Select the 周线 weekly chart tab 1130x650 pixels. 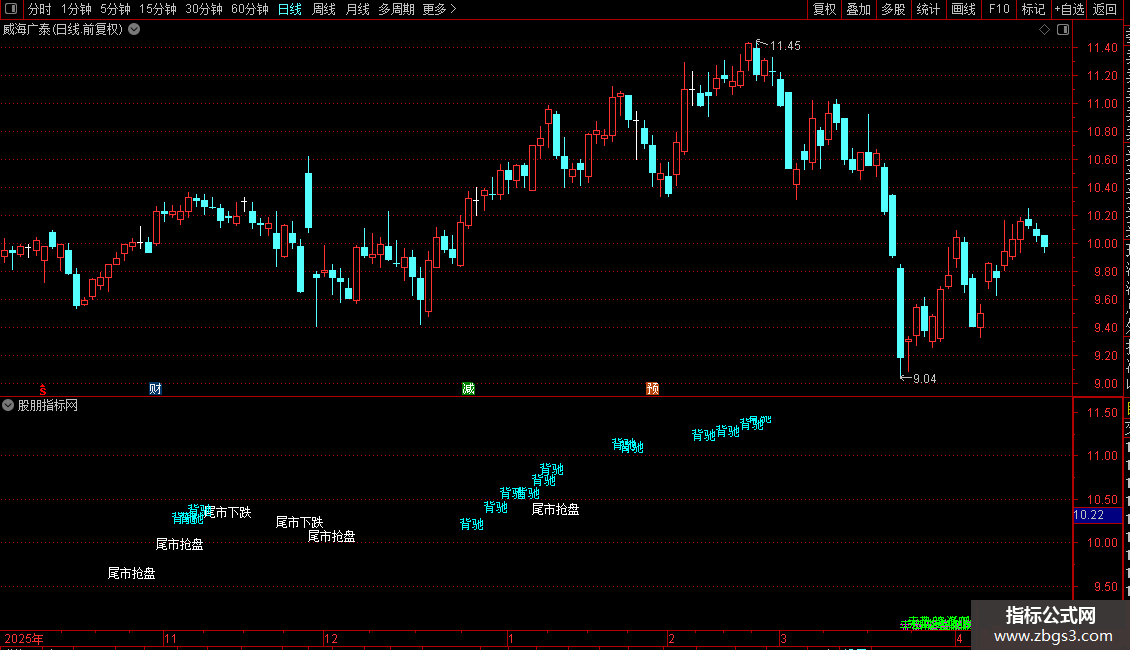click(324, 9)
